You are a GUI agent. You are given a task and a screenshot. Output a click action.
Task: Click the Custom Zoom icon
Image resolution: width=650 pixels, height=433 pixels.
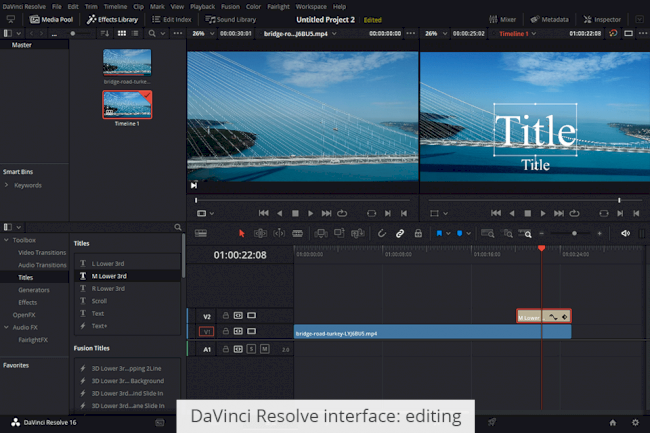coord(525,234)
